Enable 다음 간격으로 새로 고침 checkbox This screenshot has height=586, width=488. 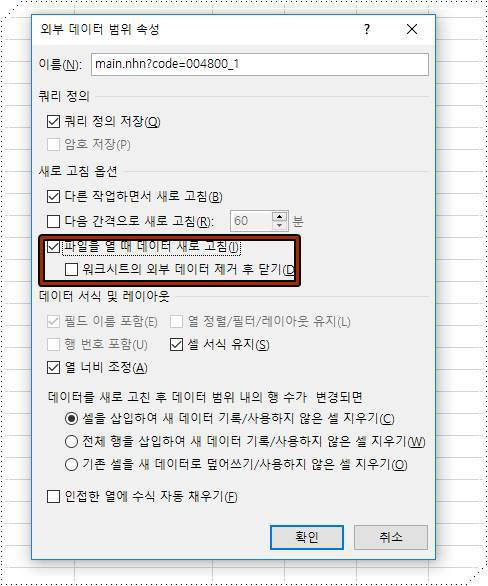click(53, 221)
